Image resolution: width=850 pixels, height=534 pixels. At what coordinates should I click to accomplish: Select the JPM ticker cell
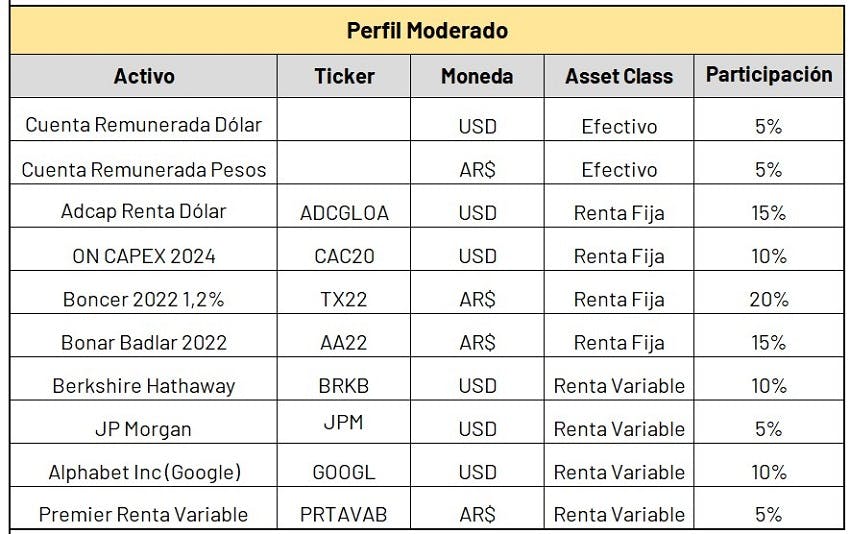click(344, 423)
